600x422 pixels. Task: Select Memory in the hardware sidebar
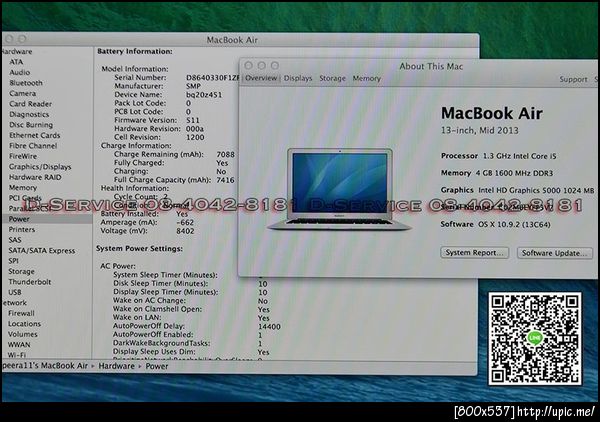point(23,188)
